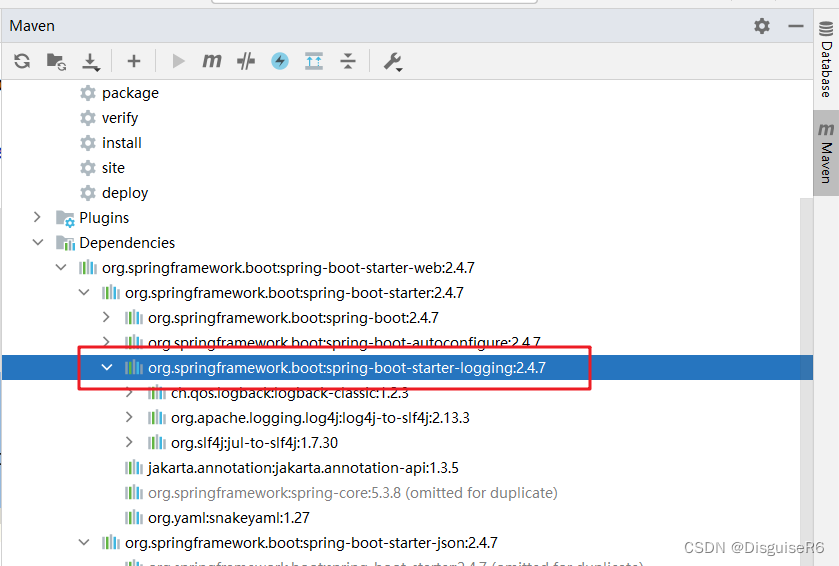The height and width of the screenshot is (566, 839).
Task: Click gear icon beside install
Action: (x=88, y=143)
